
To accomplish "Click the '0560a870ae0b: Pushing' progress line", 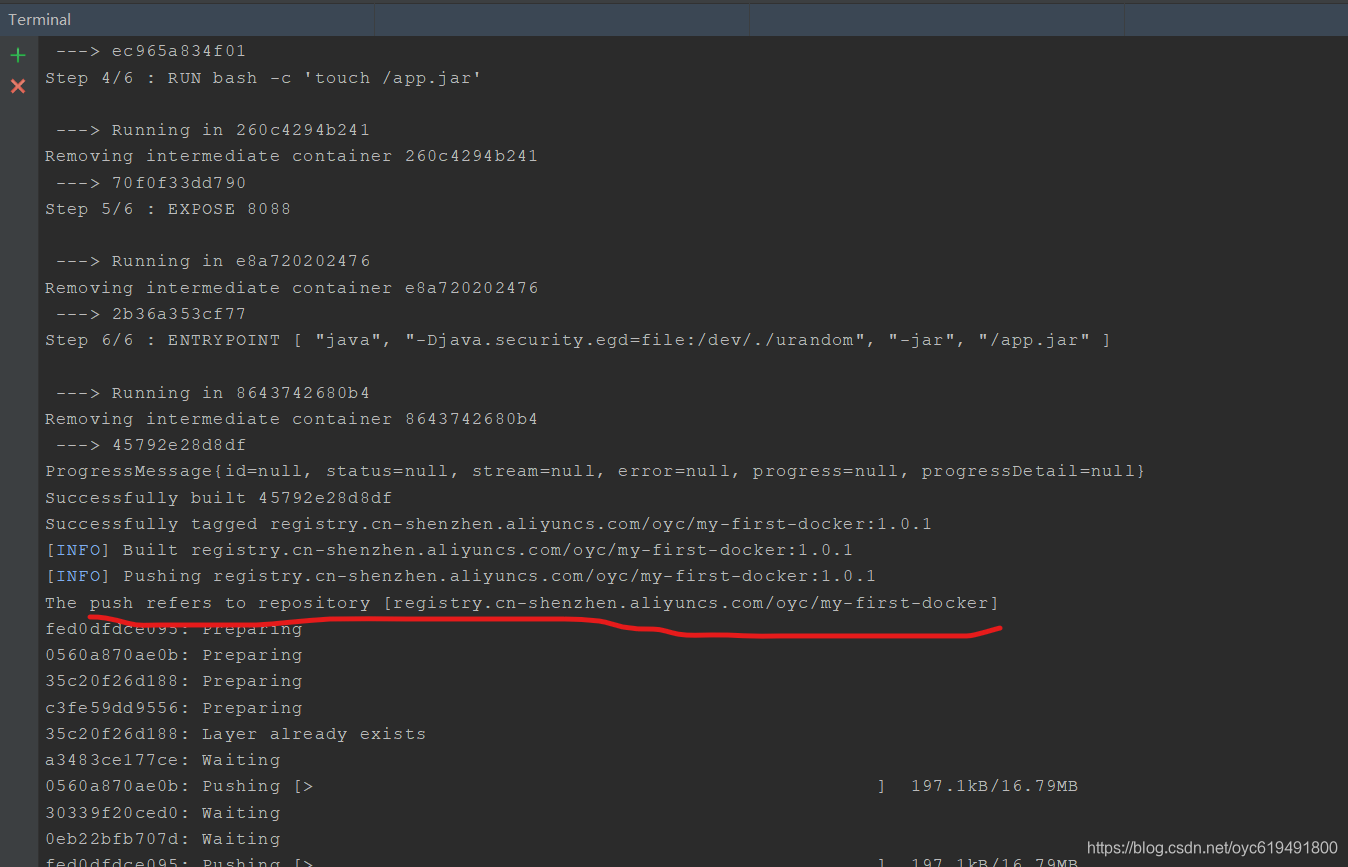I will 561,785.
